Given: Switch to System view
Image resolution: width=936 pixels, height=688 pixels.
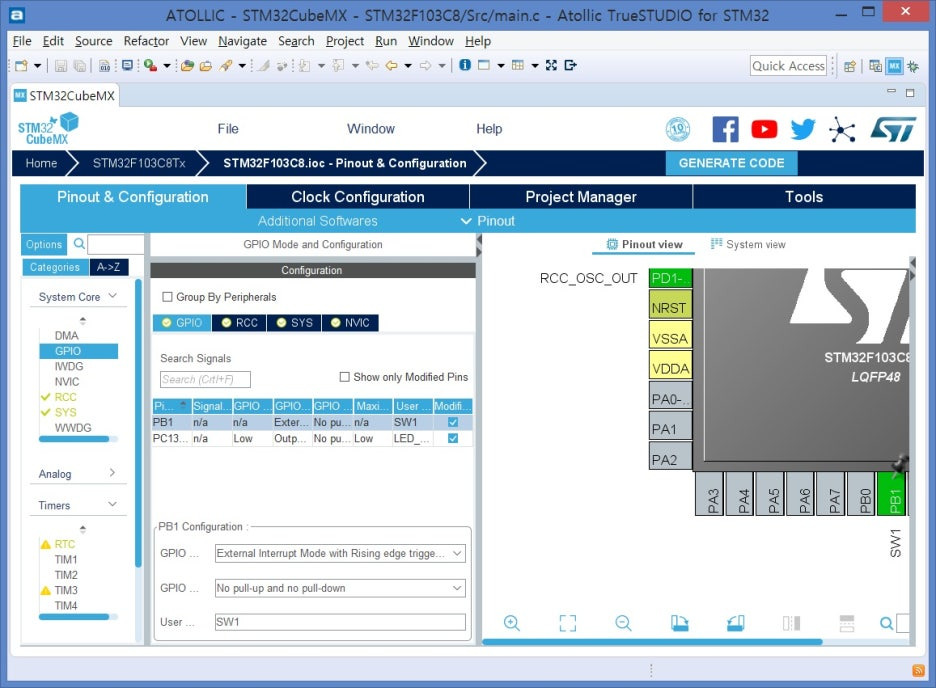Looking at the screenshot, I should point(748,244).
